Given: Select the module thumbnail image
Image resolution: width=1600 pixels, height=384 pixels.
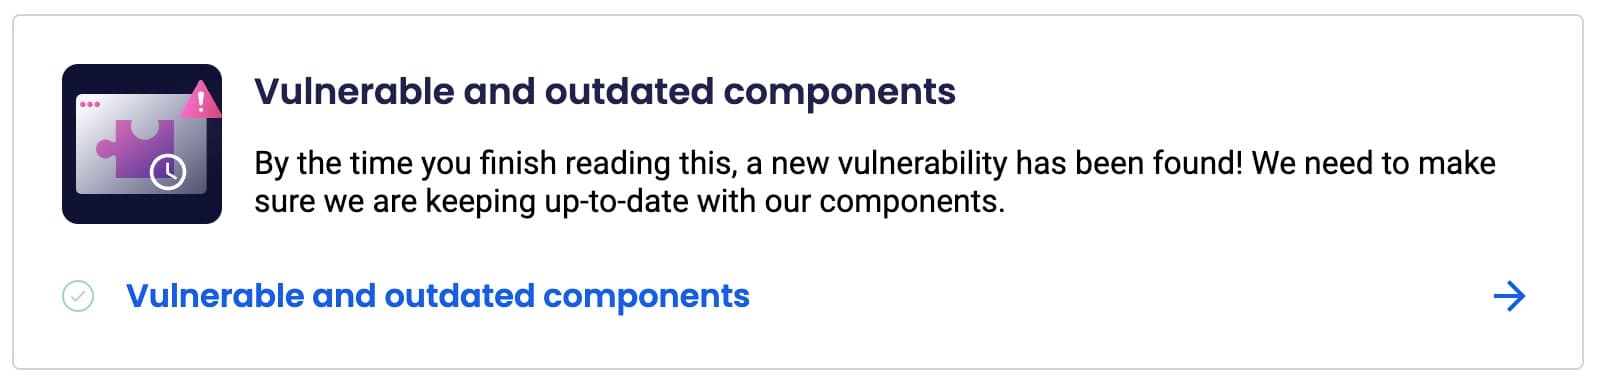Looking at the screenshot, I should pyautogui.click(x=142, y=143).
